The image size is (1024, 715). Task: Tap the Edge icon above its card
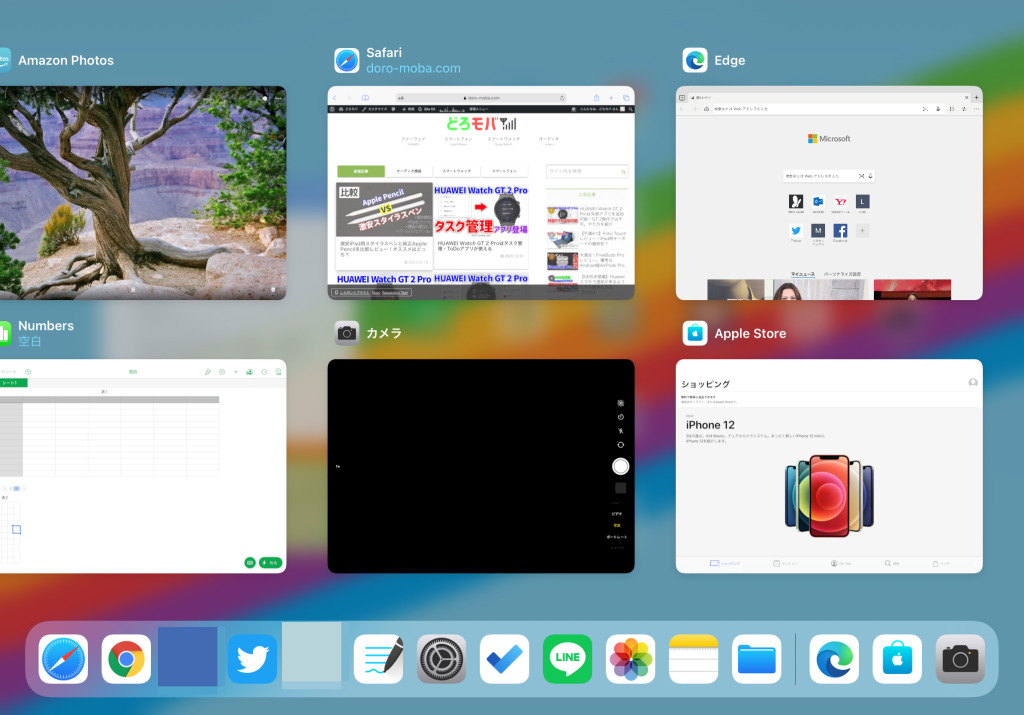695,60
